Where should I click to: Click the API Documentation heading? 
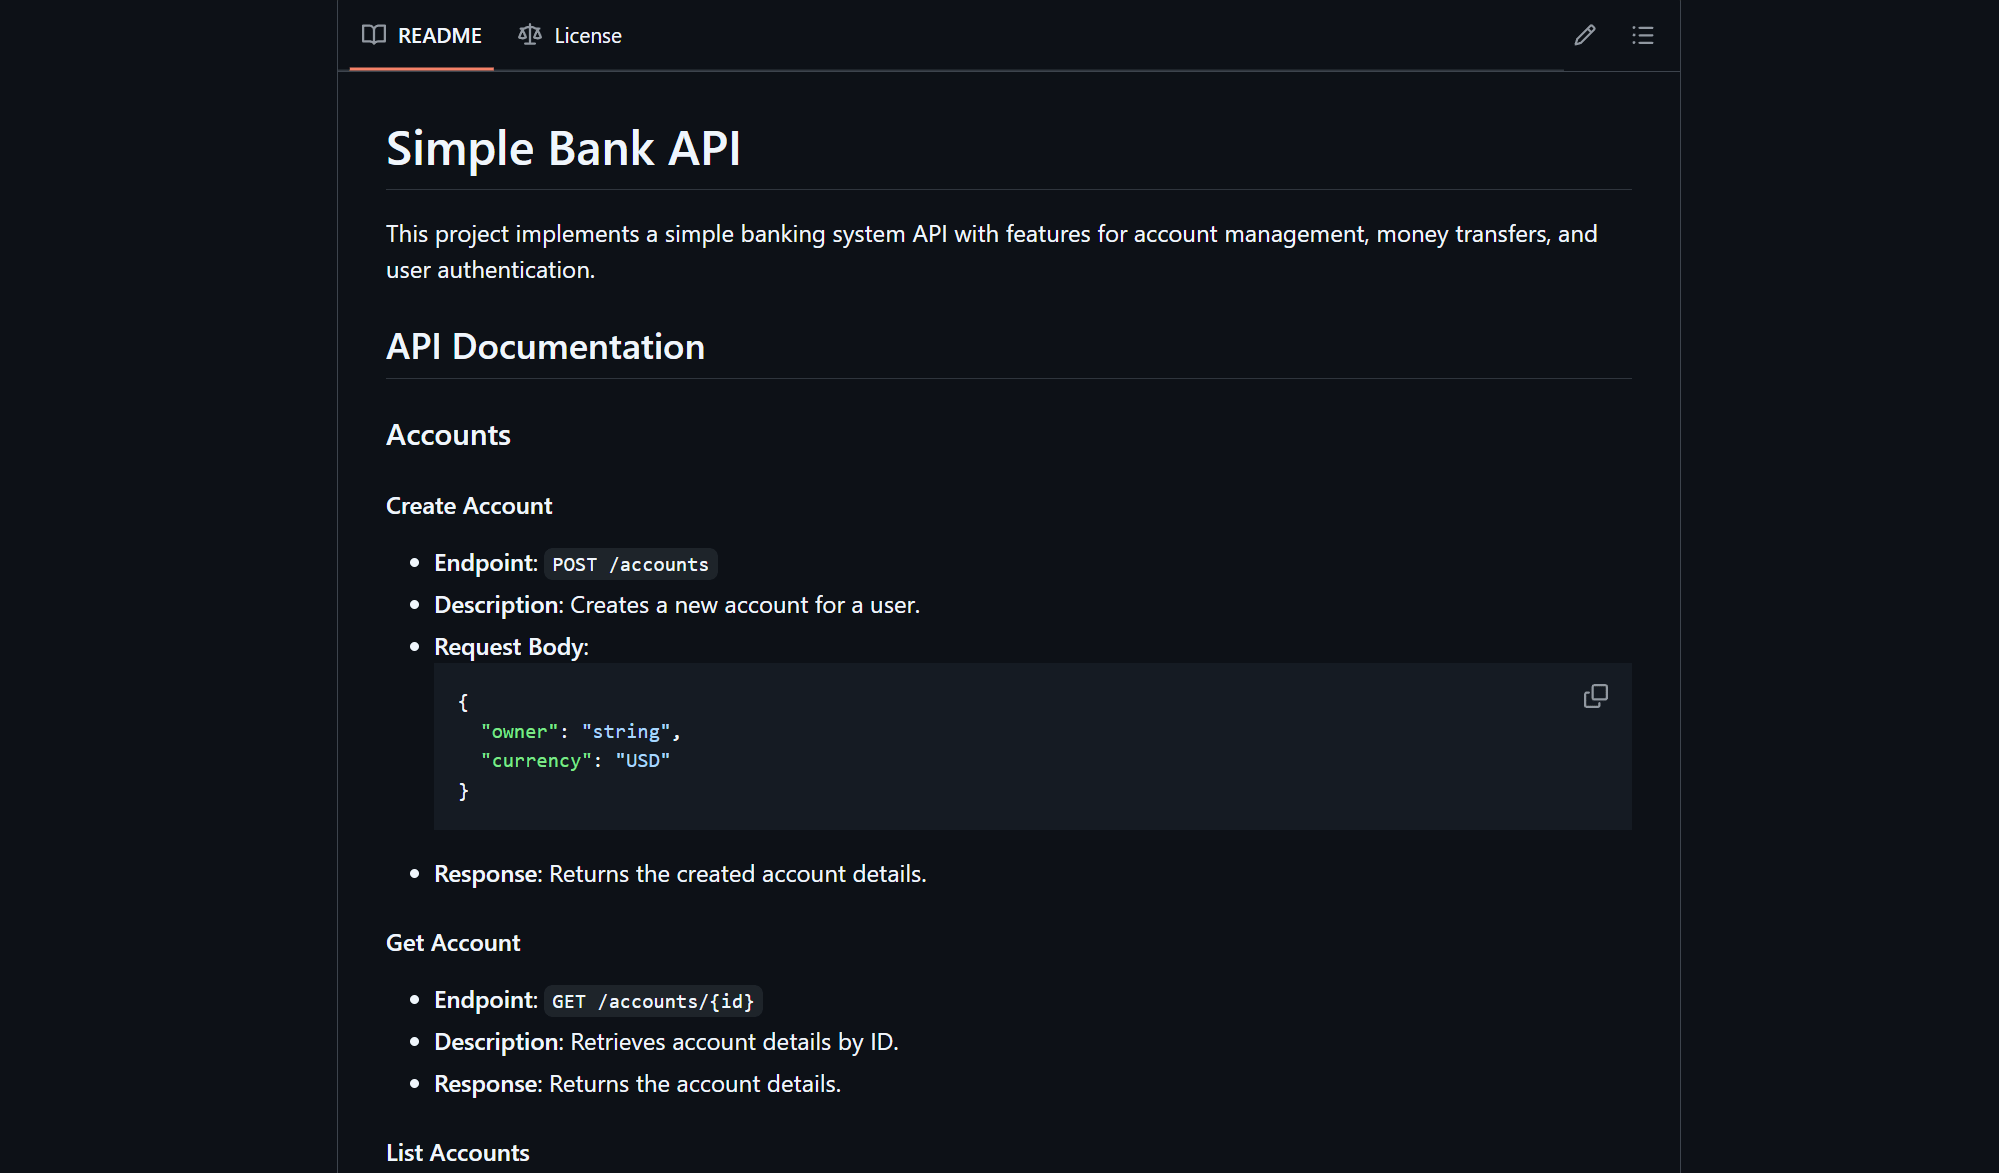[545, 347]
